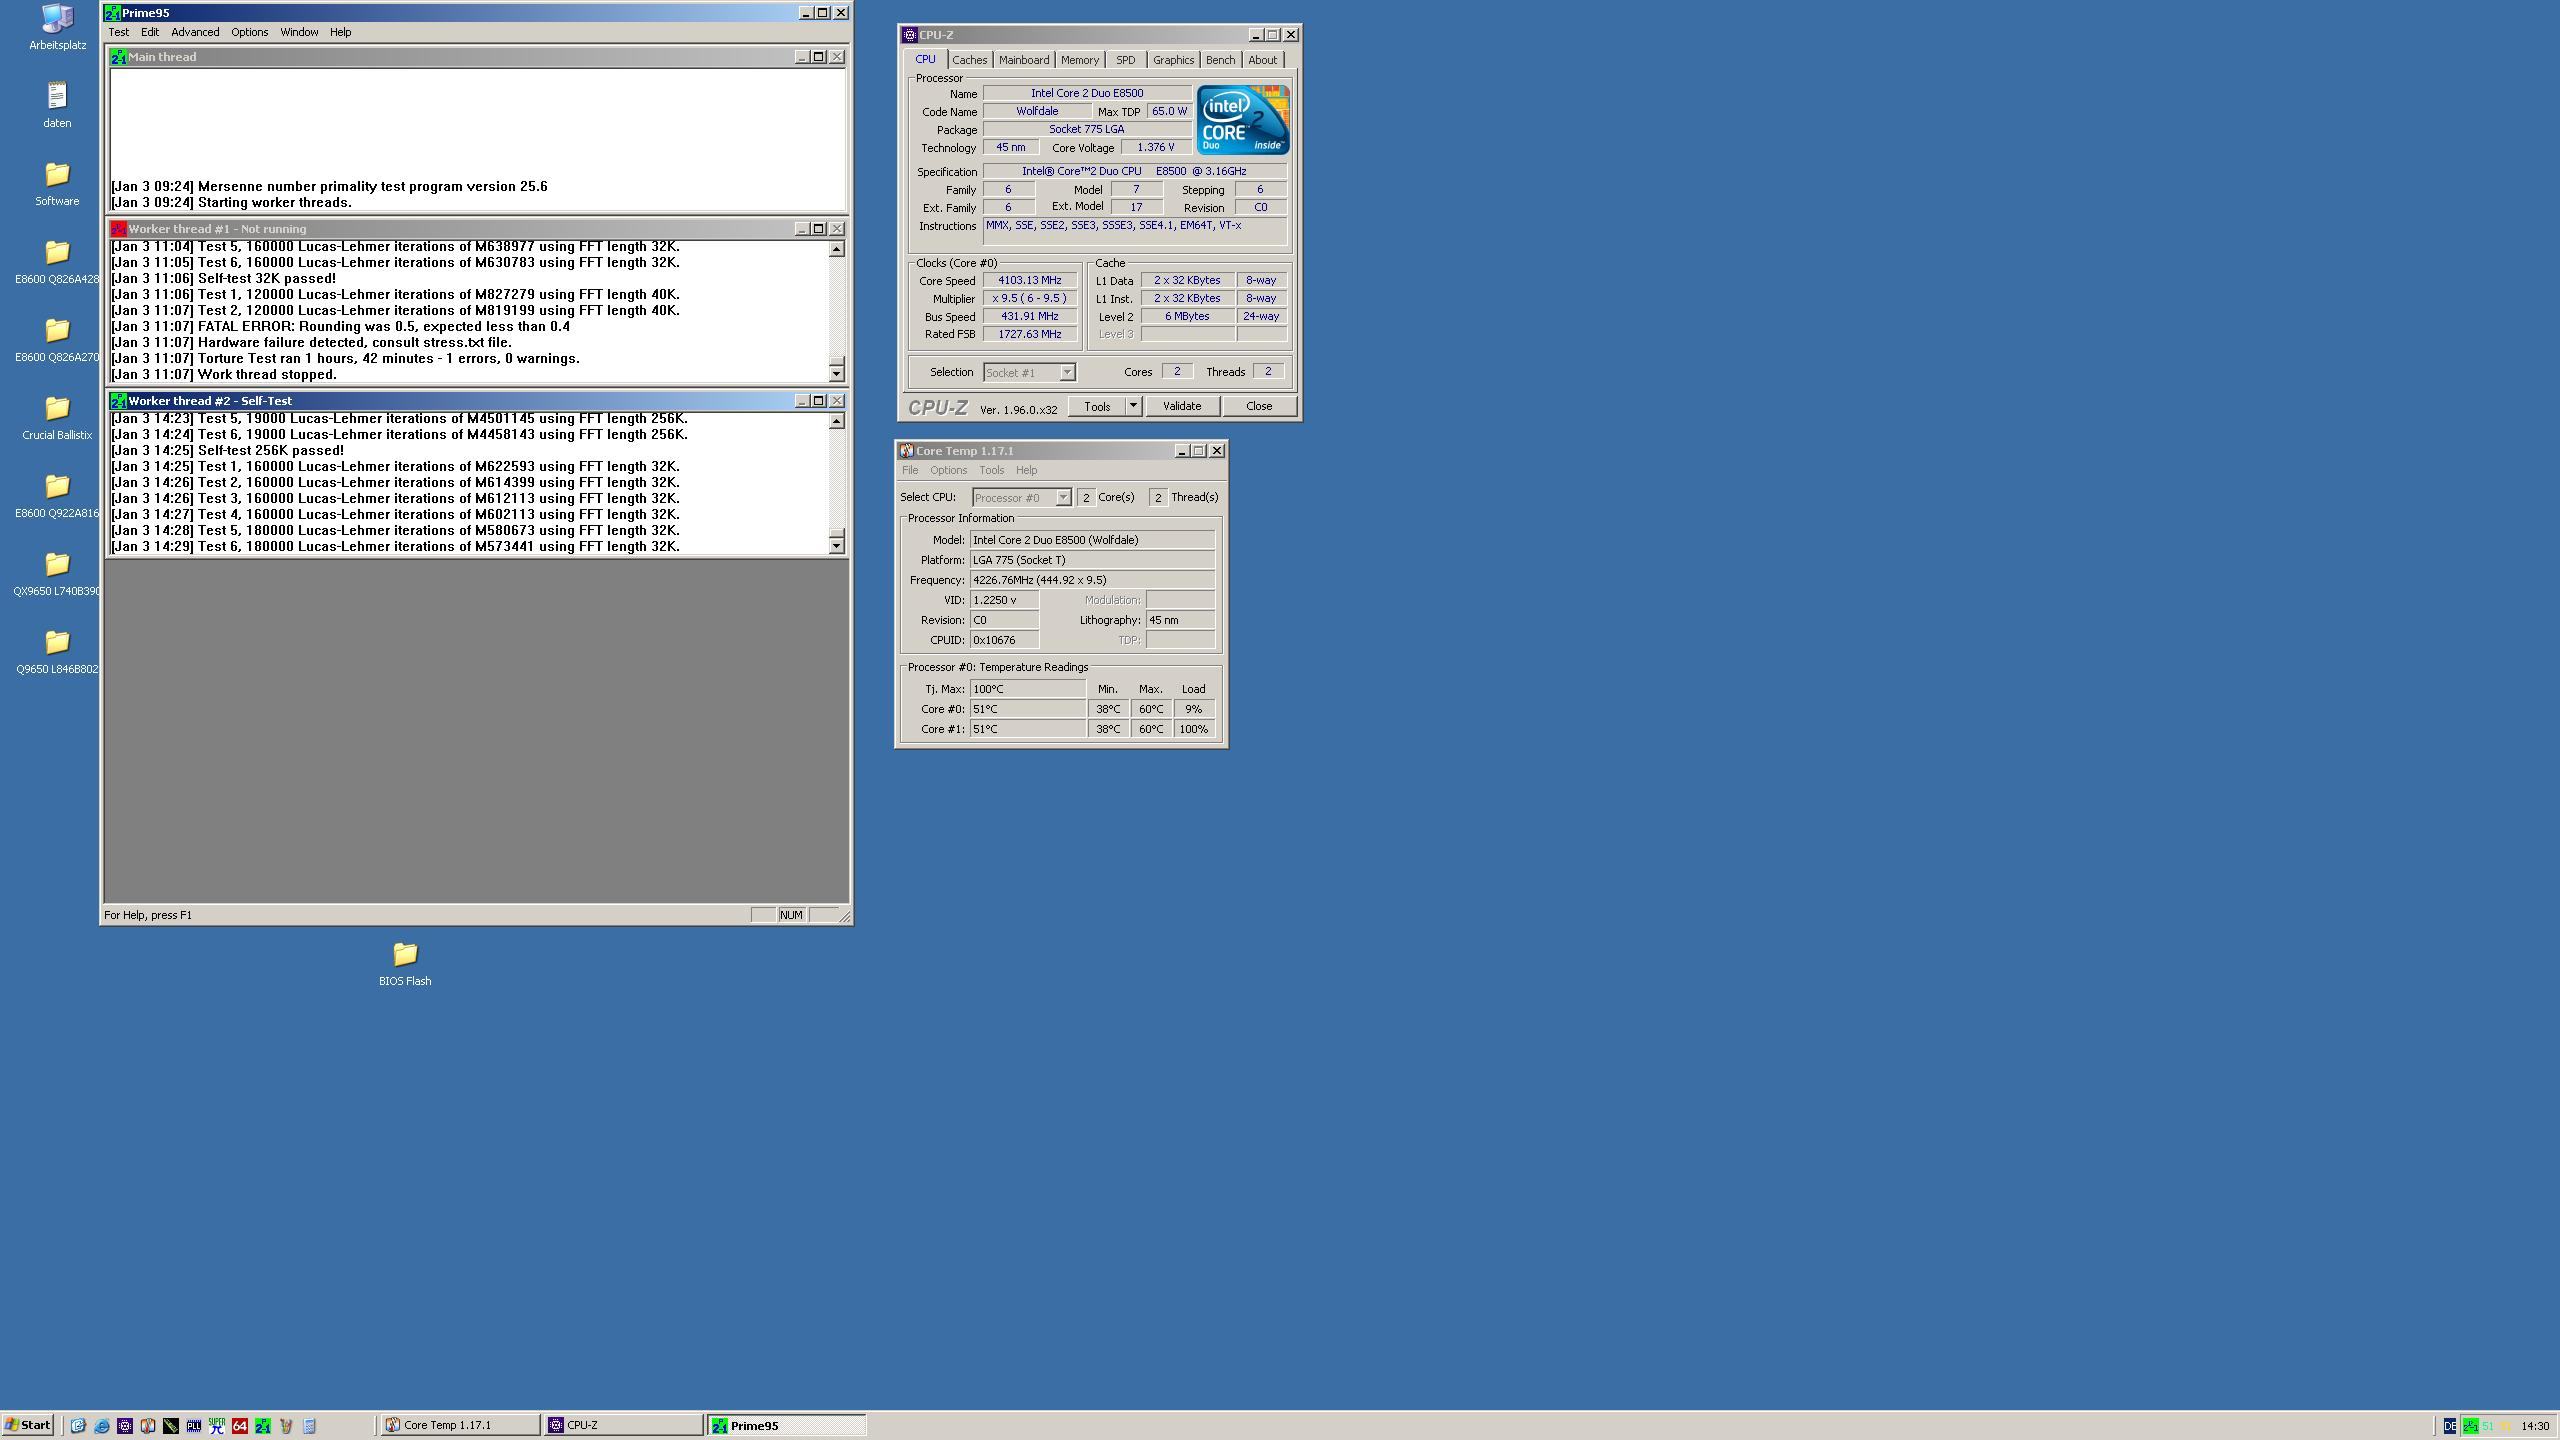
Task: Click the FATAL ERROR rounding log line
Action: pyautogui.click(x=341, y=326)
